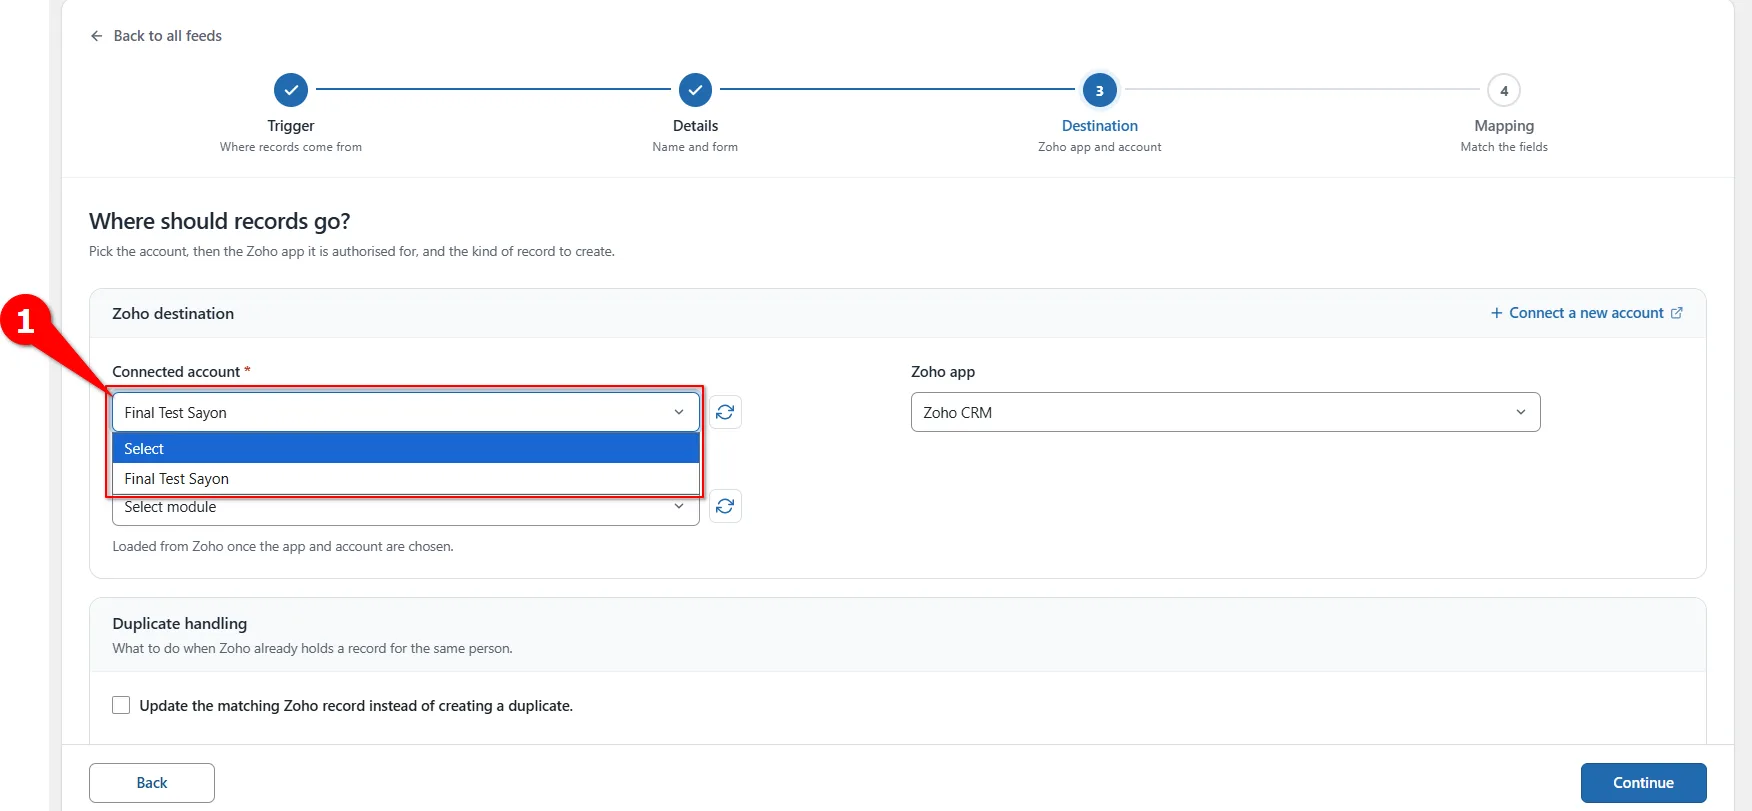This screenshot has height=811, width=1752.
Task: Click the Continue button
Action: (1643, 783)
